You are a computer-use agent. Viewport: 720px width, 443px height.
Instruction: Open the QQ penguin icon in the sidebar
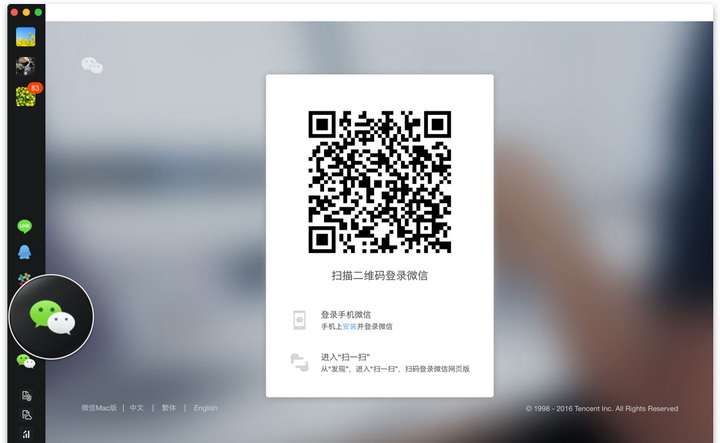[25, 252]
